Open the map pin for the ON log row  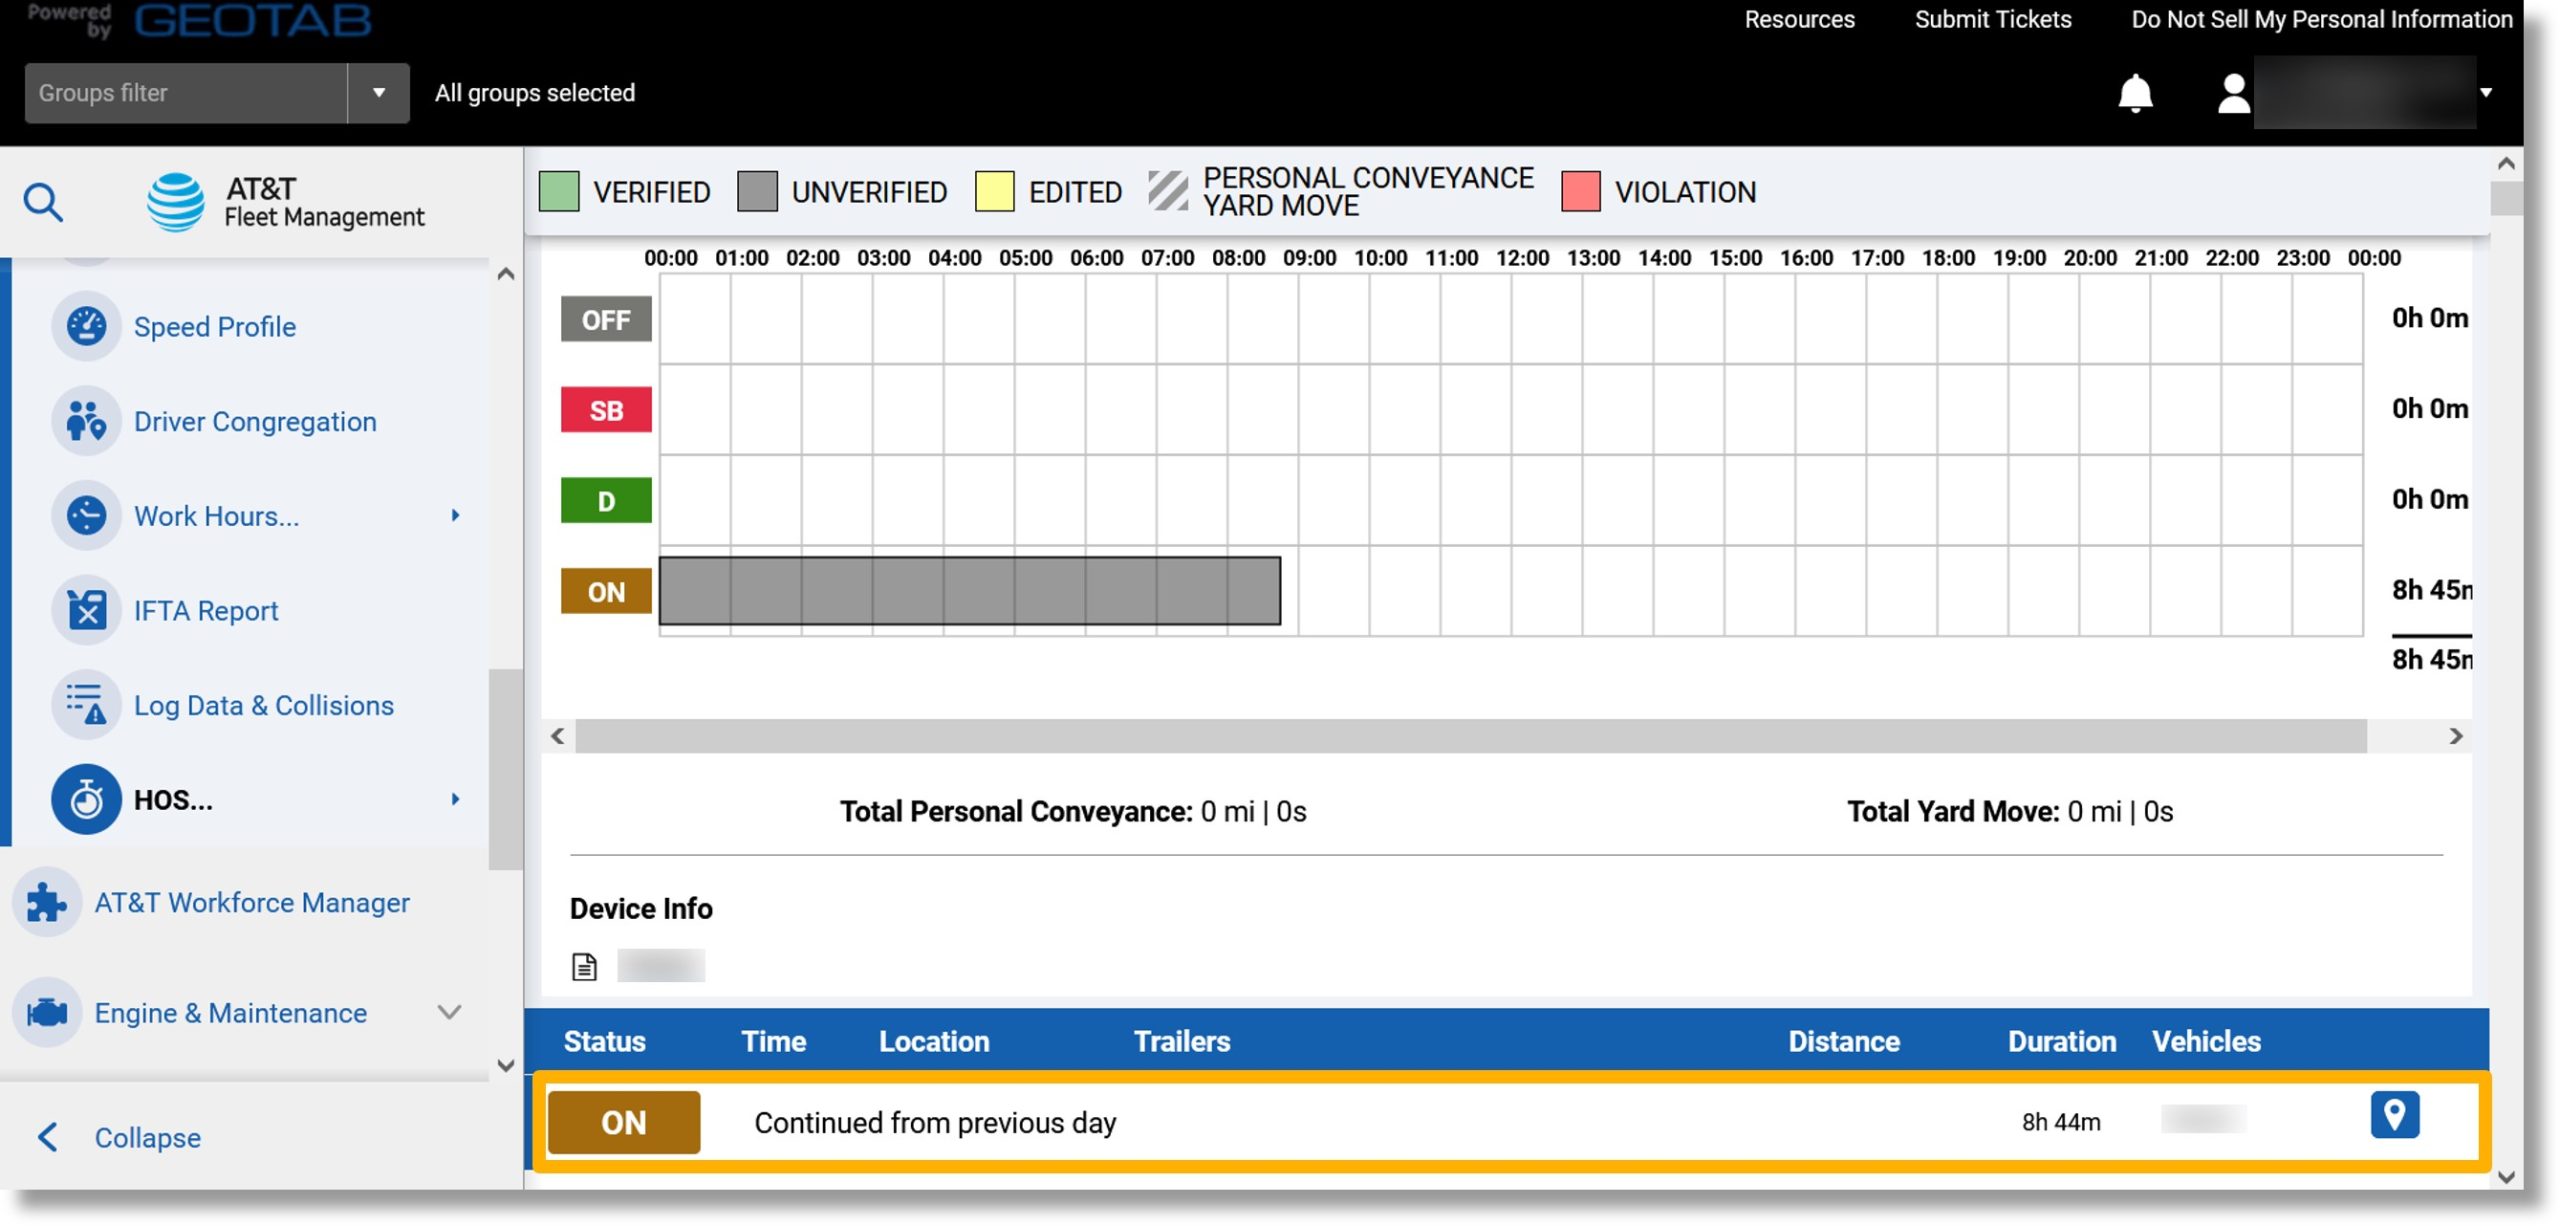2394,1114
